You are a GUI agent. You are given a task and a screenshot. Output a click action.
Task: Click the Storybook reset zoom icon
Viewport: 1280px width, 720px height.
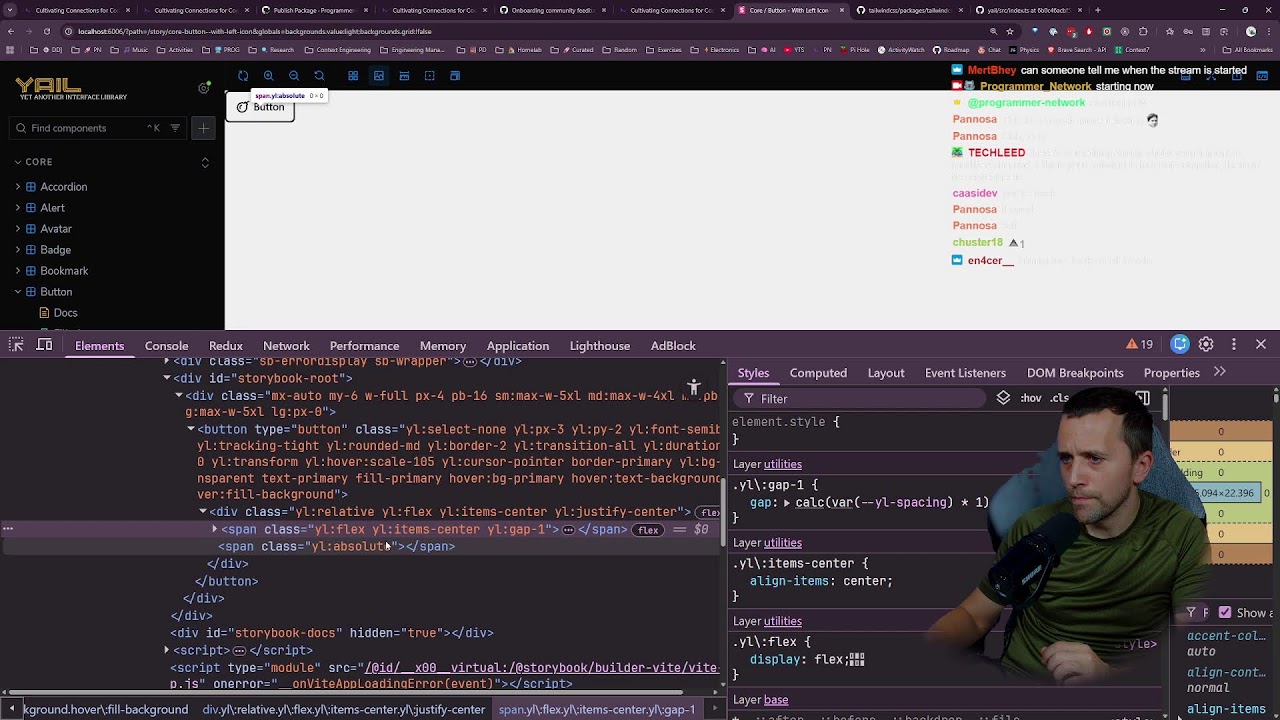[x=319, y=76]
